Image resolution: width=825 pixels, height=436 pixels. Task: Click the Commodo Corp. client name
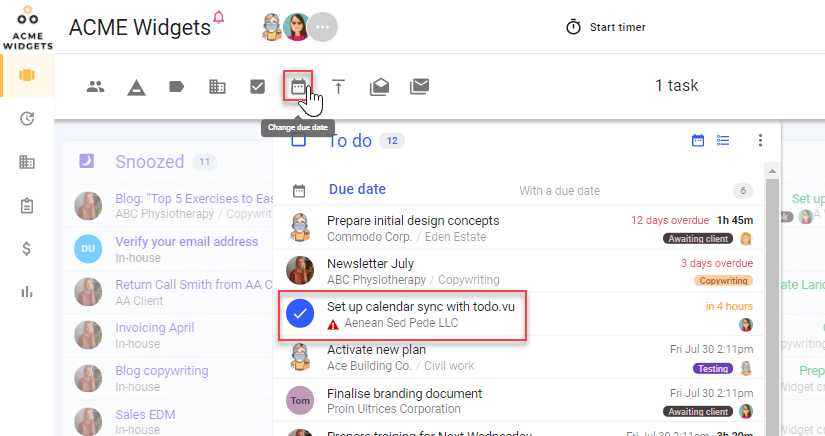pyautogui.click(x=369, y=237)
